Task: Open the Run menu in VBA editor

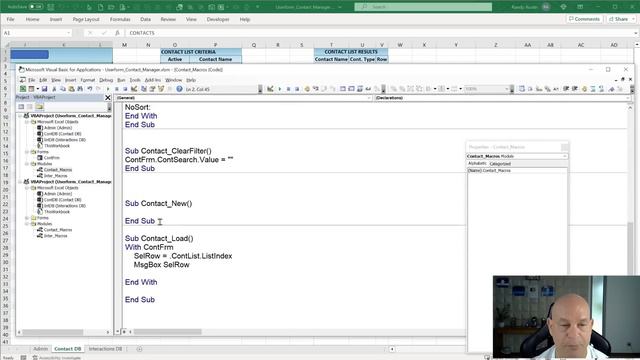Action: (x=121, y=80)
